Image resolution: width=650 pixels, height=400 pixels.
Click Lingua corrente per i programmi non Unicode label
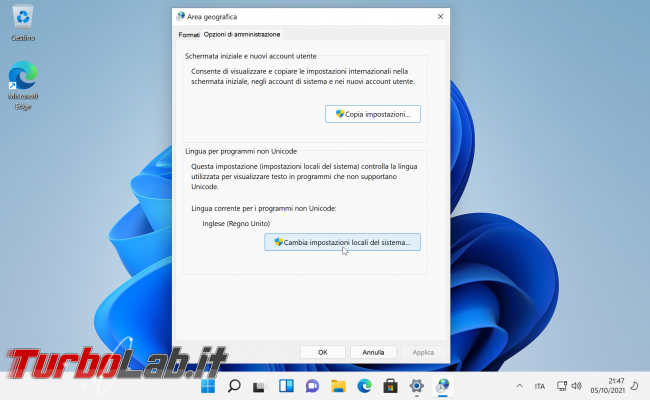[264, 208]
